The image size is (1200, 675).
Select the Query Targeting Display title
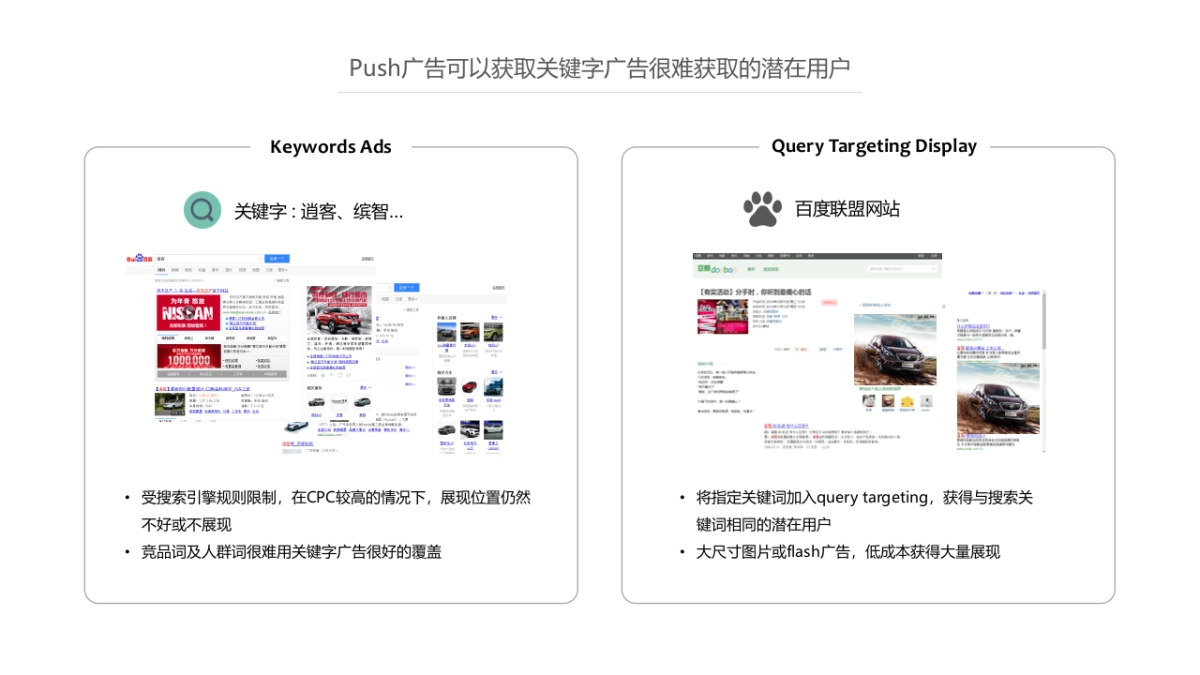coord(873,146)
